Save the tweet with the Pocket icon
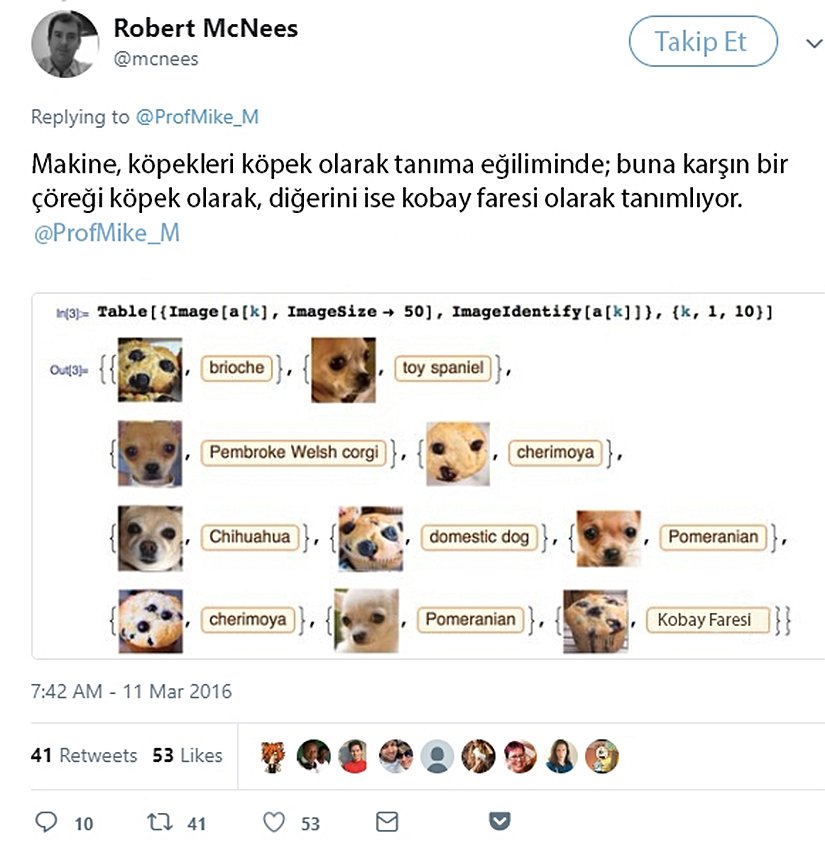The image size is (825, 860). (498, 822)
